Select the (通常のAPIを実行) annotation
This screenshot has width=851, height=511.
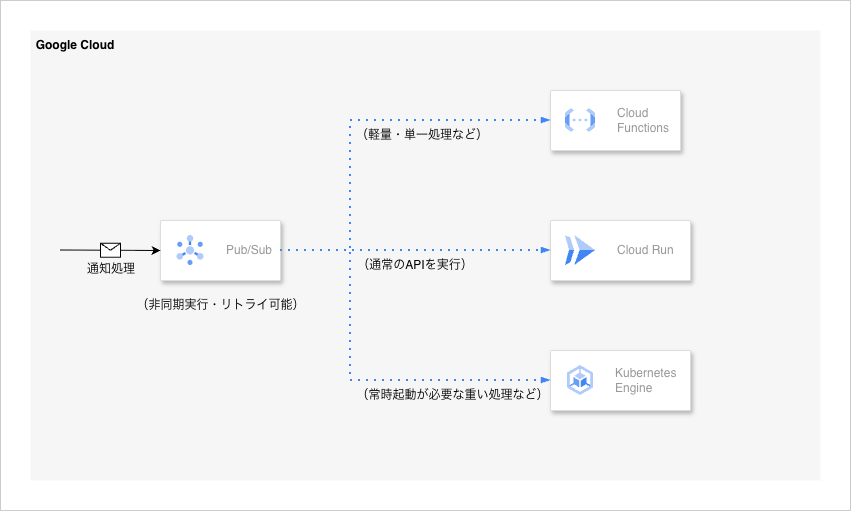point(414,265)
